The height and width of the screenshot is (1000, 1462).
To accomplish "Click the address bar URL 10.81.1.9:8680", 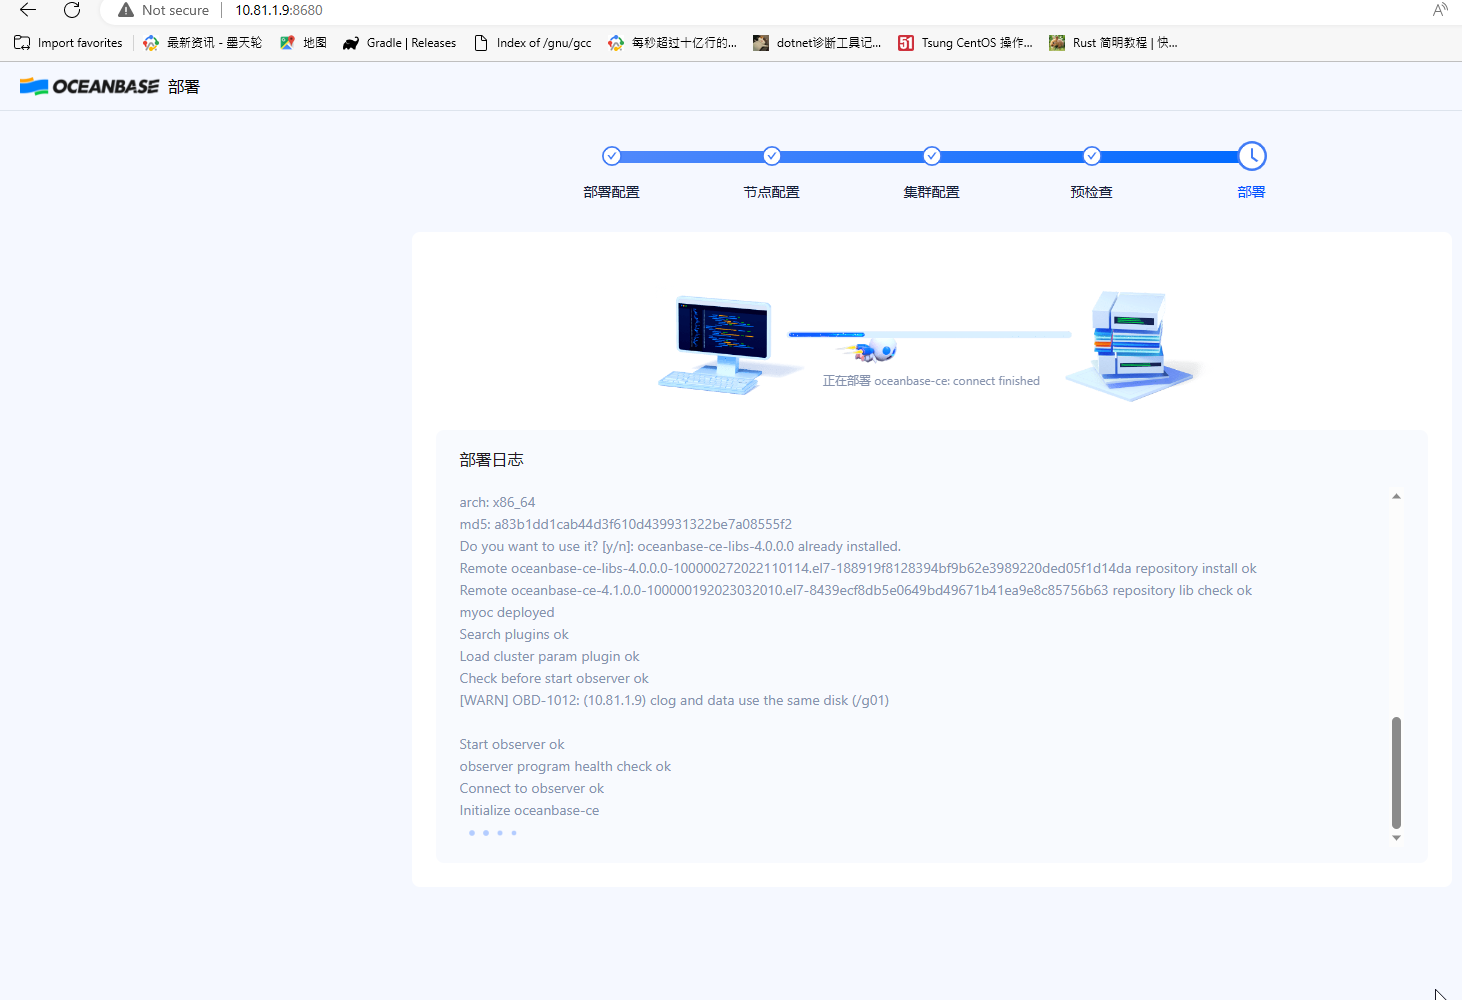I will [279, 10].
